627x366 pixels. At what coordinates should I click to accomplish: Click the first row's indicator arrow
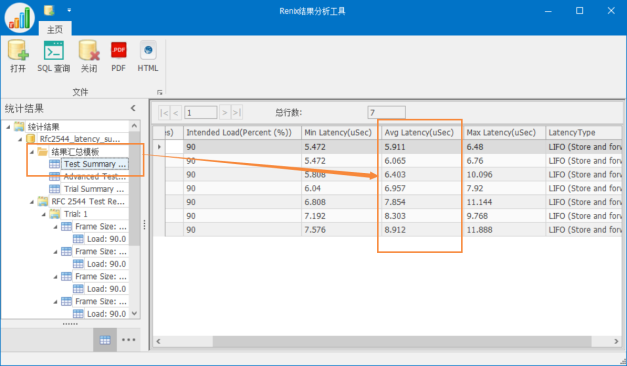(x=159, y=147)
